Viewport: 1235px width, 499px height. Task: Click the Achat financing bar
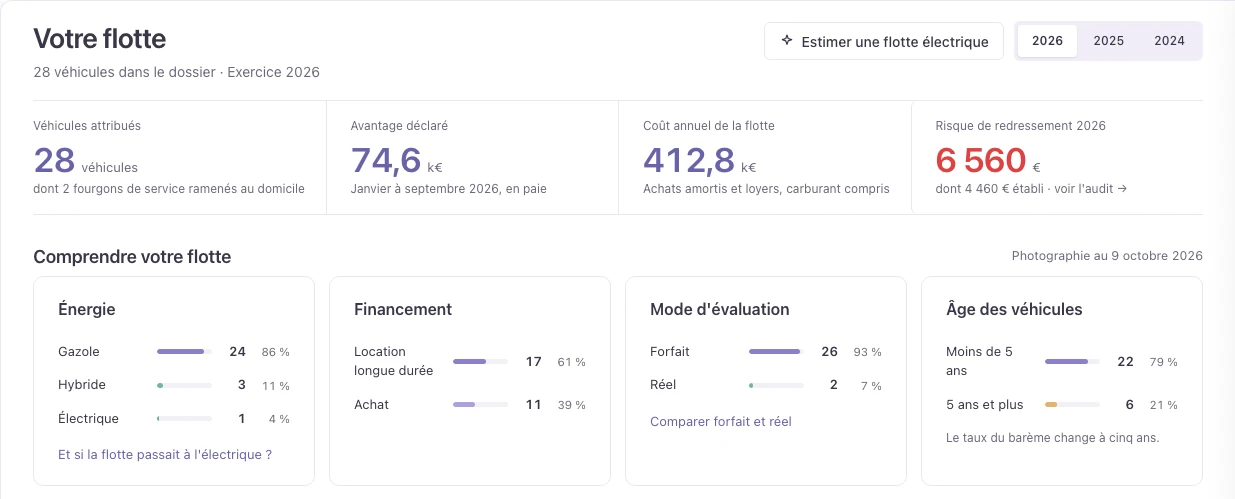pyautogui.click(x=480, y=405)
